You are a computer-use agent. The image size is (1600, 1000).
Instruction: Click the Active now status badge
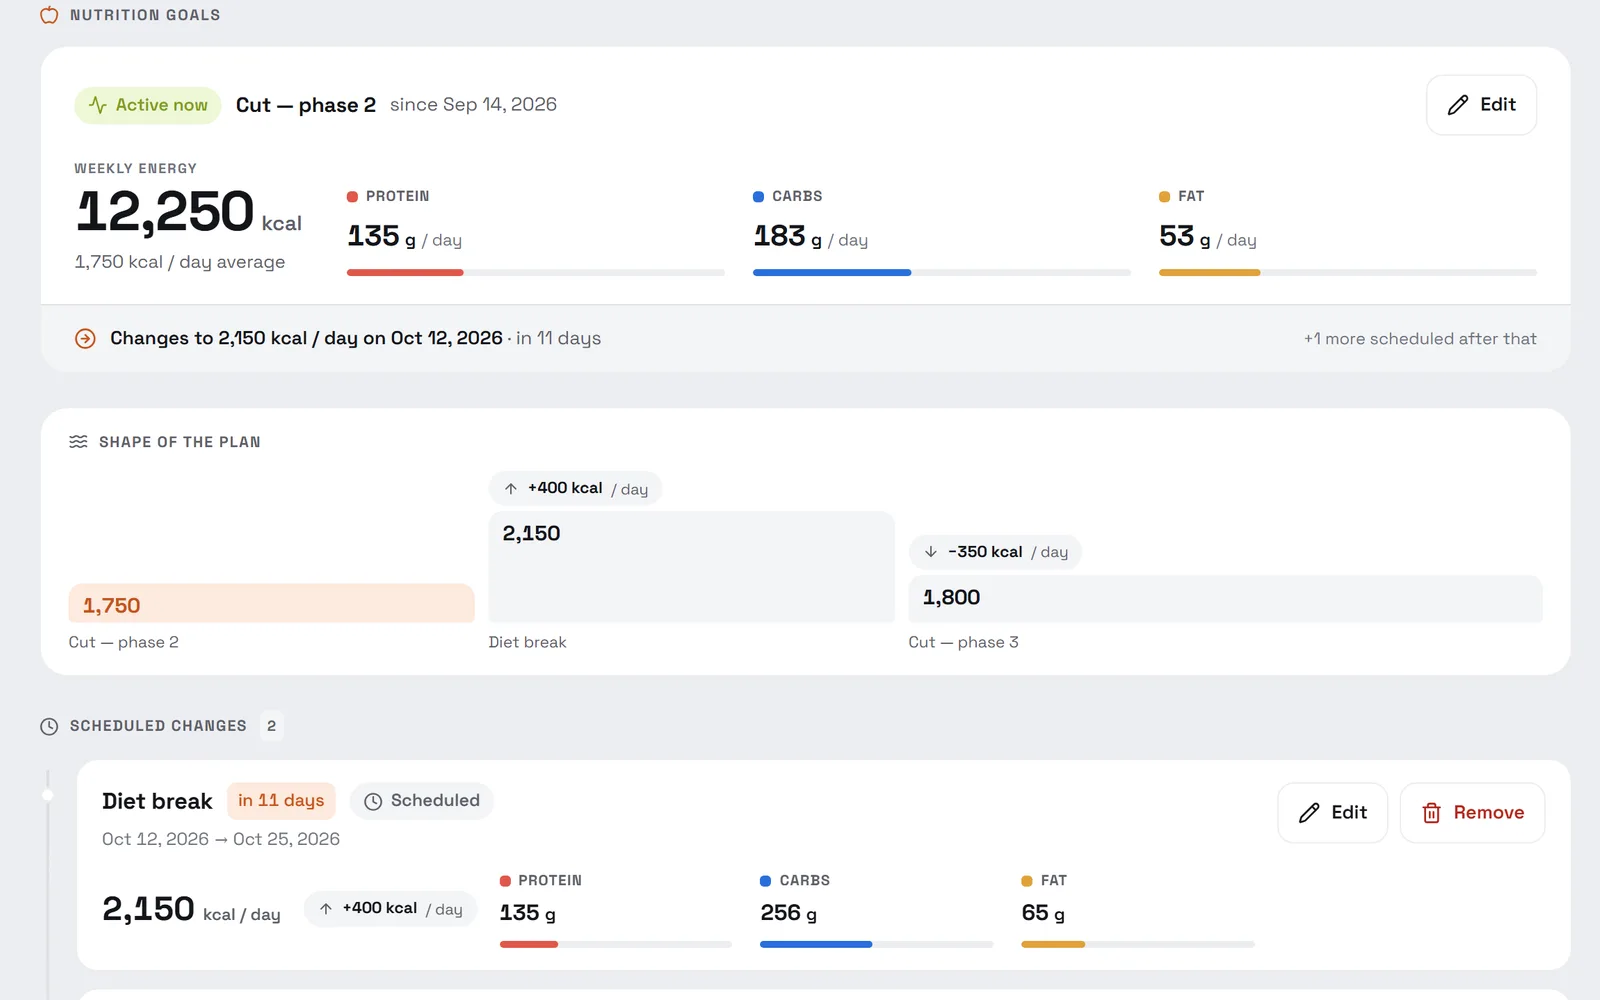[148, 105]
